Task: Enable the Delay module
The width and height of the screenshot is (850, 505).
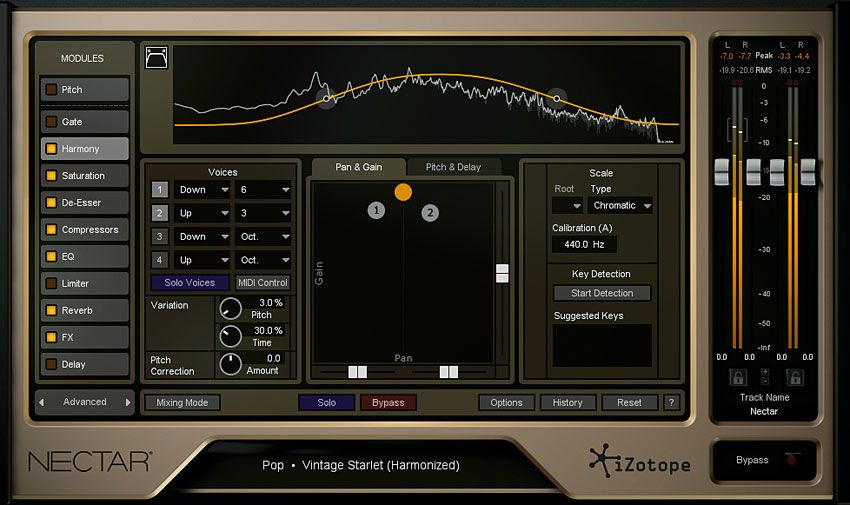Action: point(51,364)
